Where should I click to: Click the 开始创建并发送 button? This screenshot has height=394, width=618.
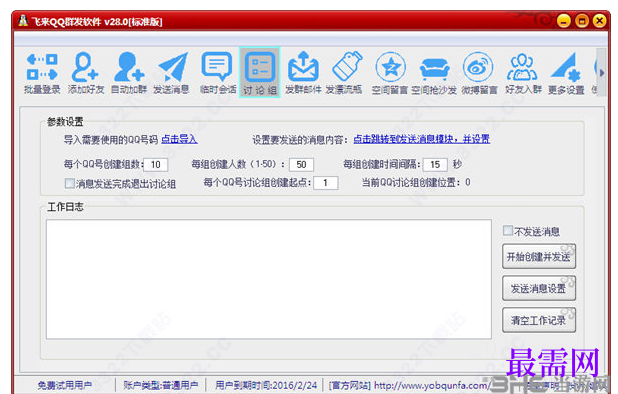click(539, 257)
